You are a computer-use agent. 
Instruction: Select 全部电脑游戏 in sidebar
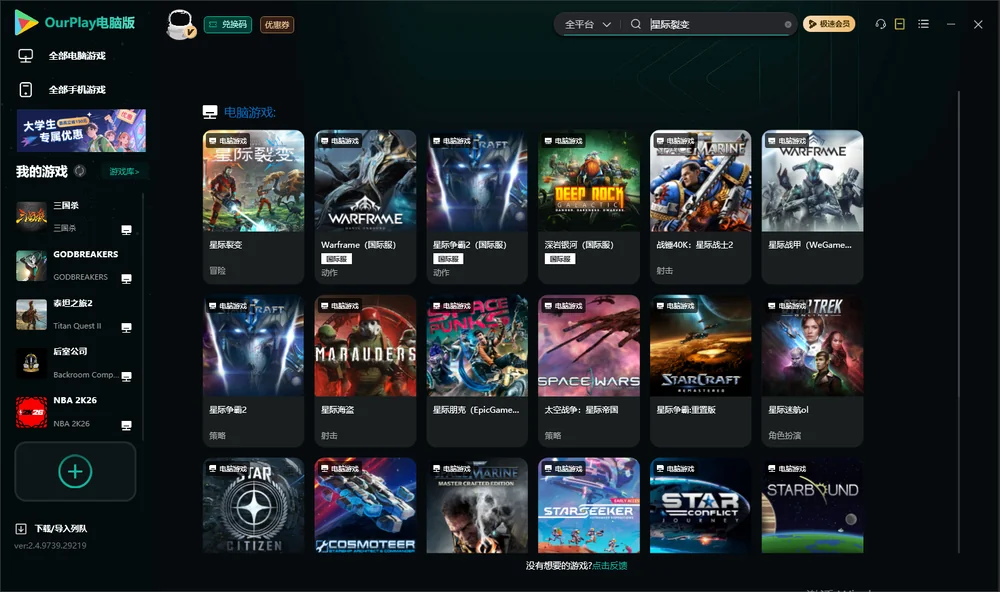coord(77,56)
